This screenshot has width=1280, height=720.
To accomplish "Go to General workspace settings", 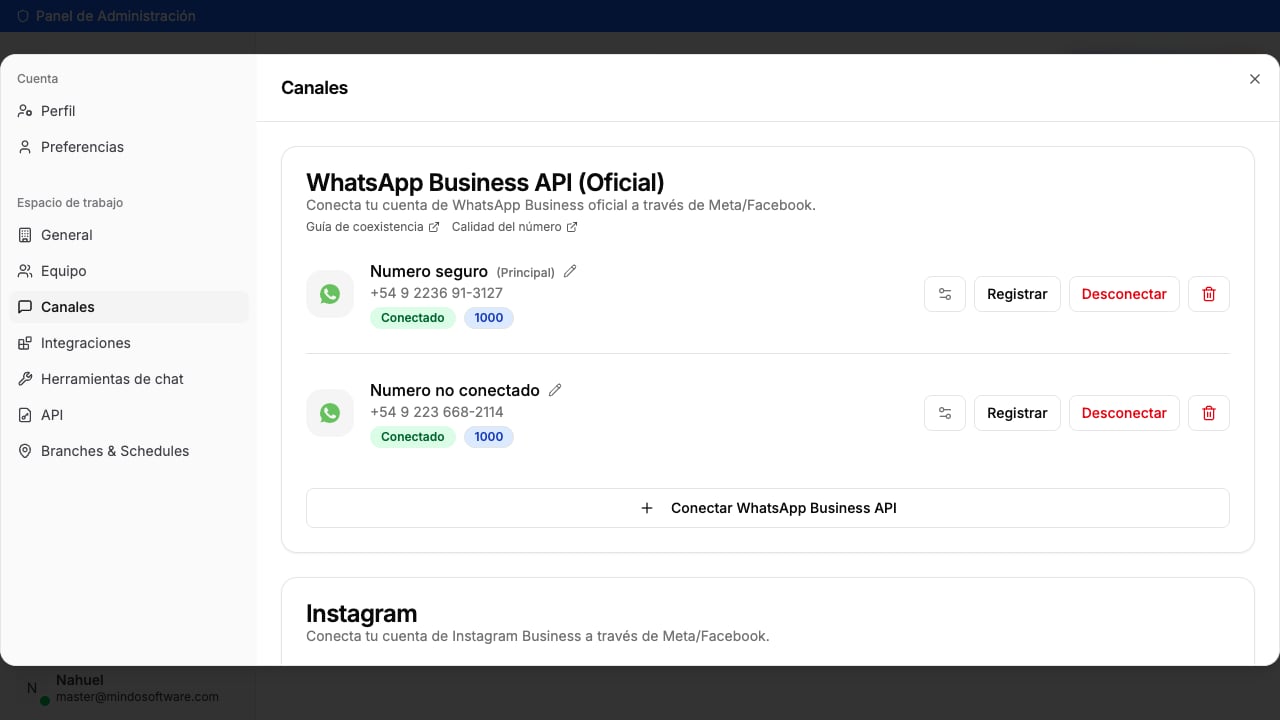I will click(x=67, y=235).
